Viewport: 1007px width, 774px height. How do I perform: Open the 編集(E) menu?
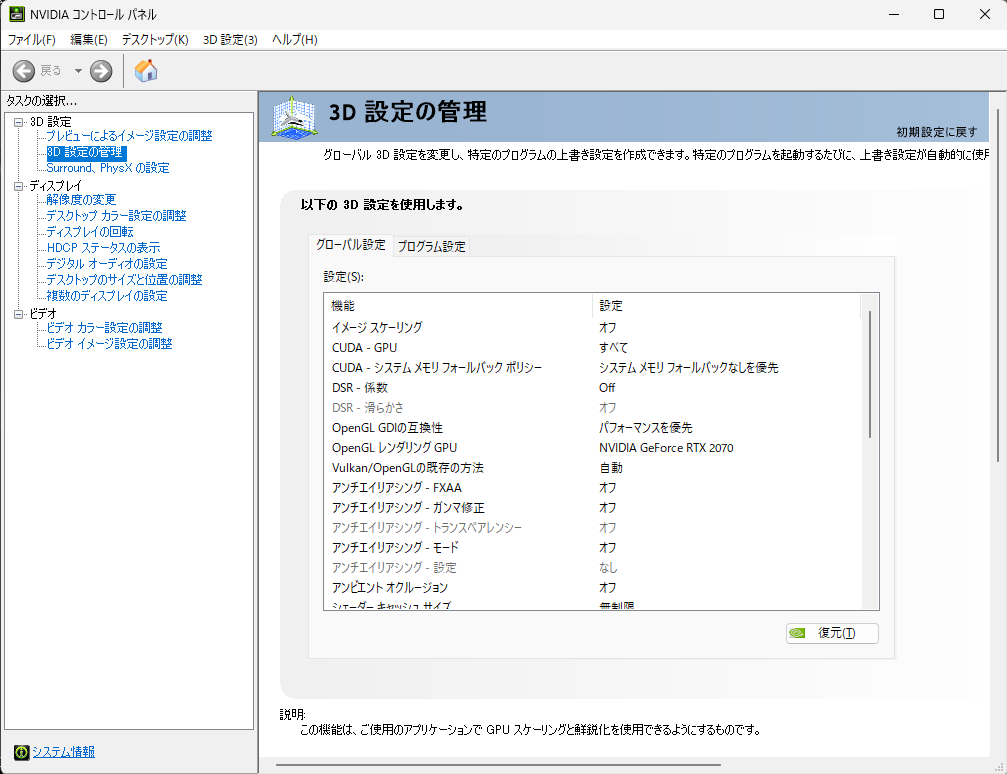89,40
